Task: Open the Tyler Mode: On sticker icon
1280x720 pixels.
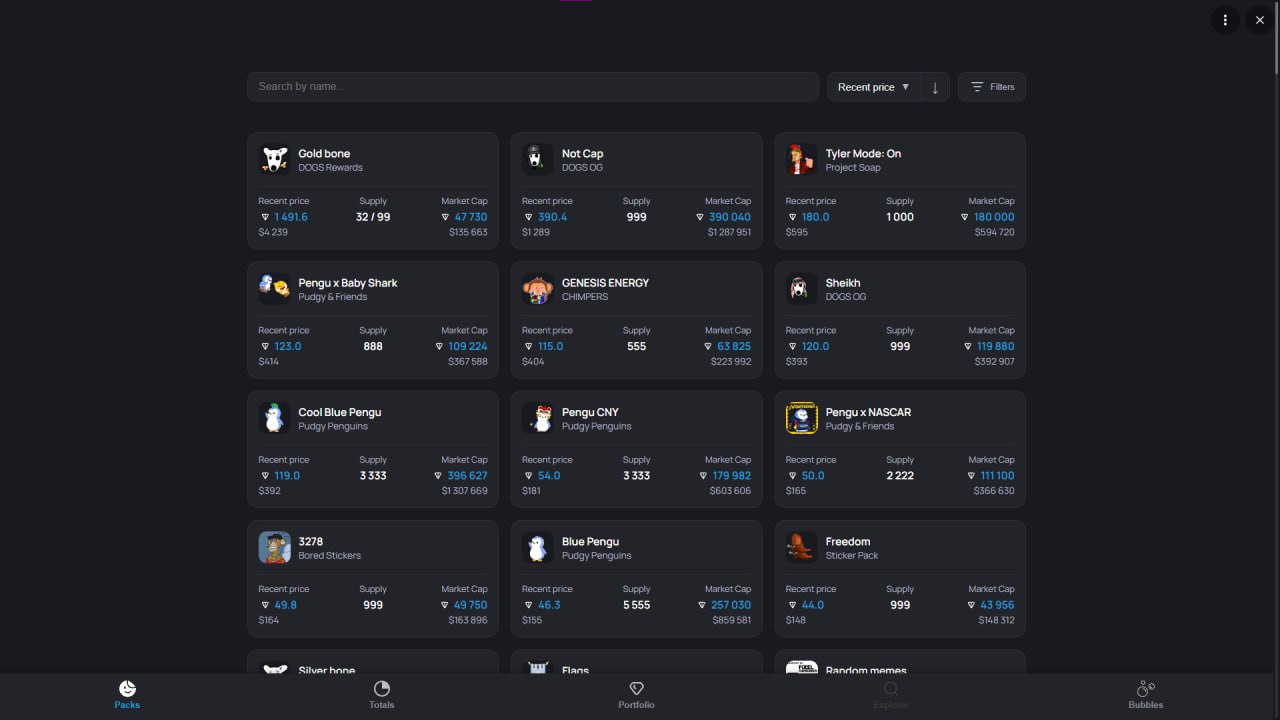Action: (802, 159)
